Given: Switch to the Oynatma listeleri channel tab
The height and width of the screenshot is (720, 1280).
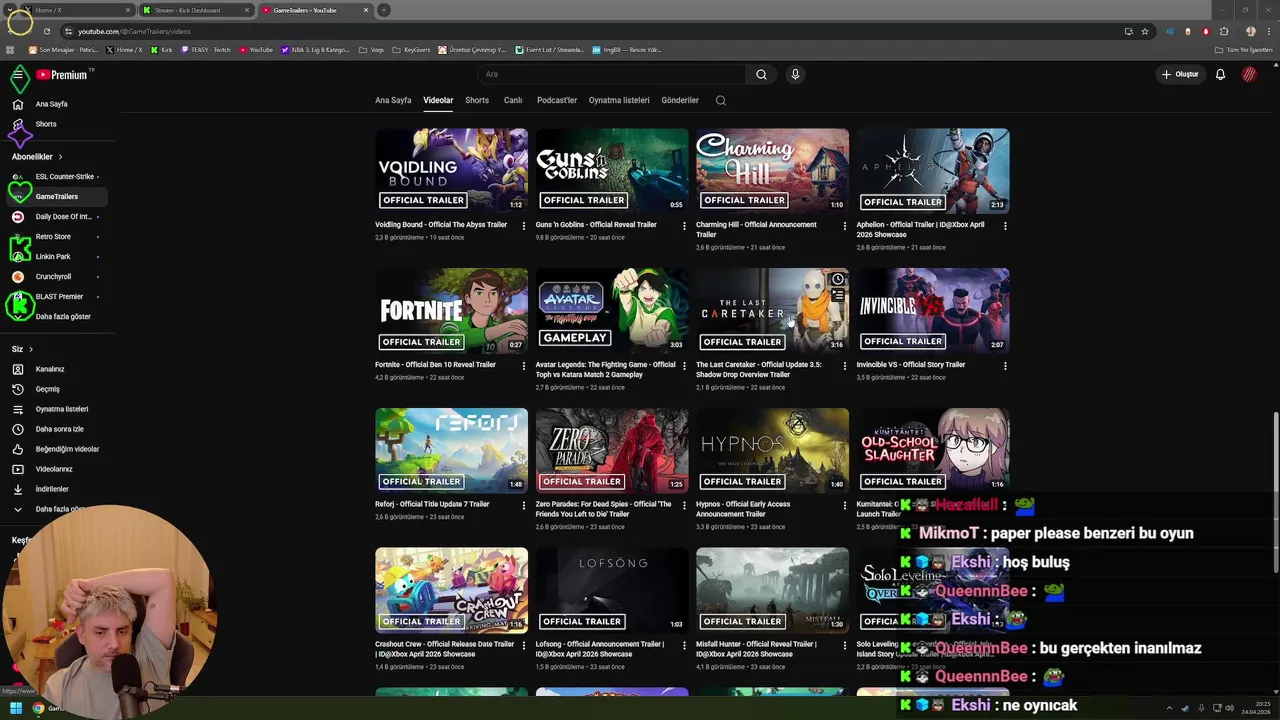Looking at the screenshot, I should (x=619, y=100).
